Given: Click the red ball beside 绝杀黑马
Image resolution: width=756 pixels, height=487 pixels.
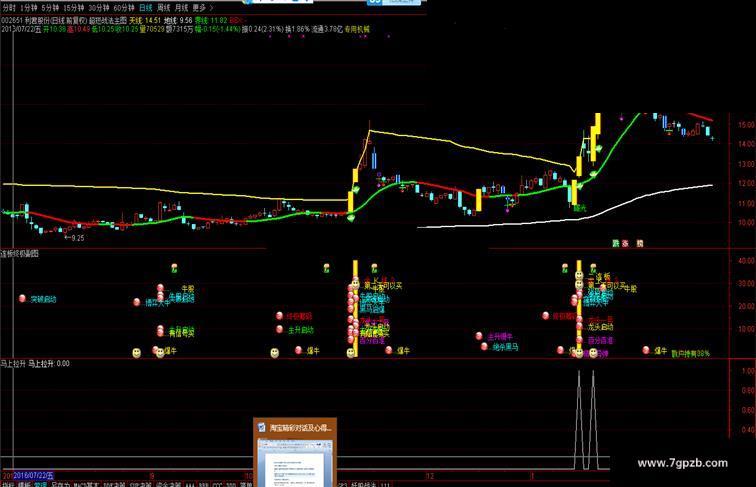Looking at the screenshot, I should pyautogui.click(x=485, y=346).
